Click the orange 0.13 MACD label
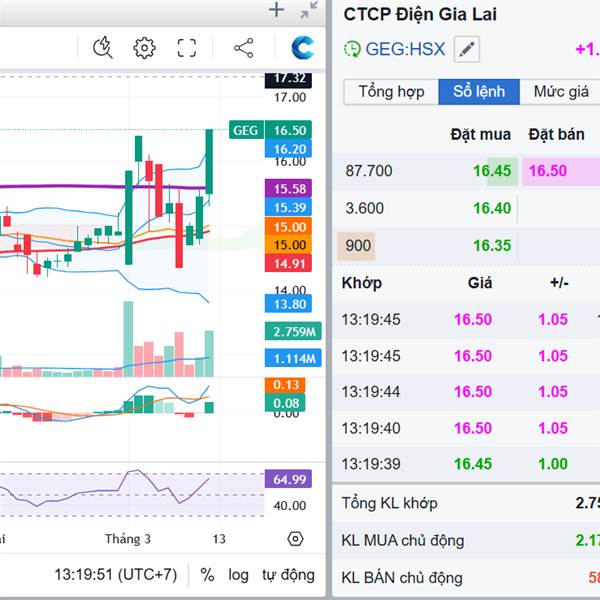600x600 pixels. (x=285, y=385)
